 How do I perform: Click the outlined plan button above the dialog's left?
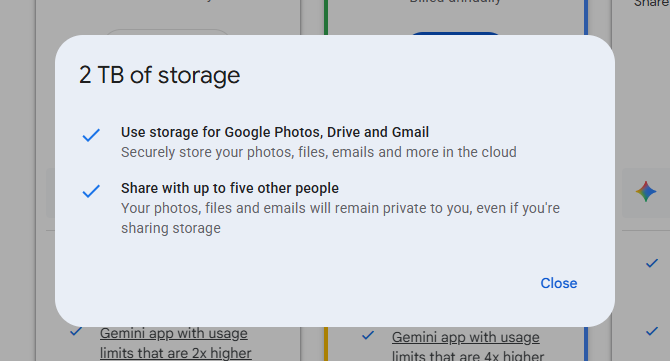coord(167,32)
